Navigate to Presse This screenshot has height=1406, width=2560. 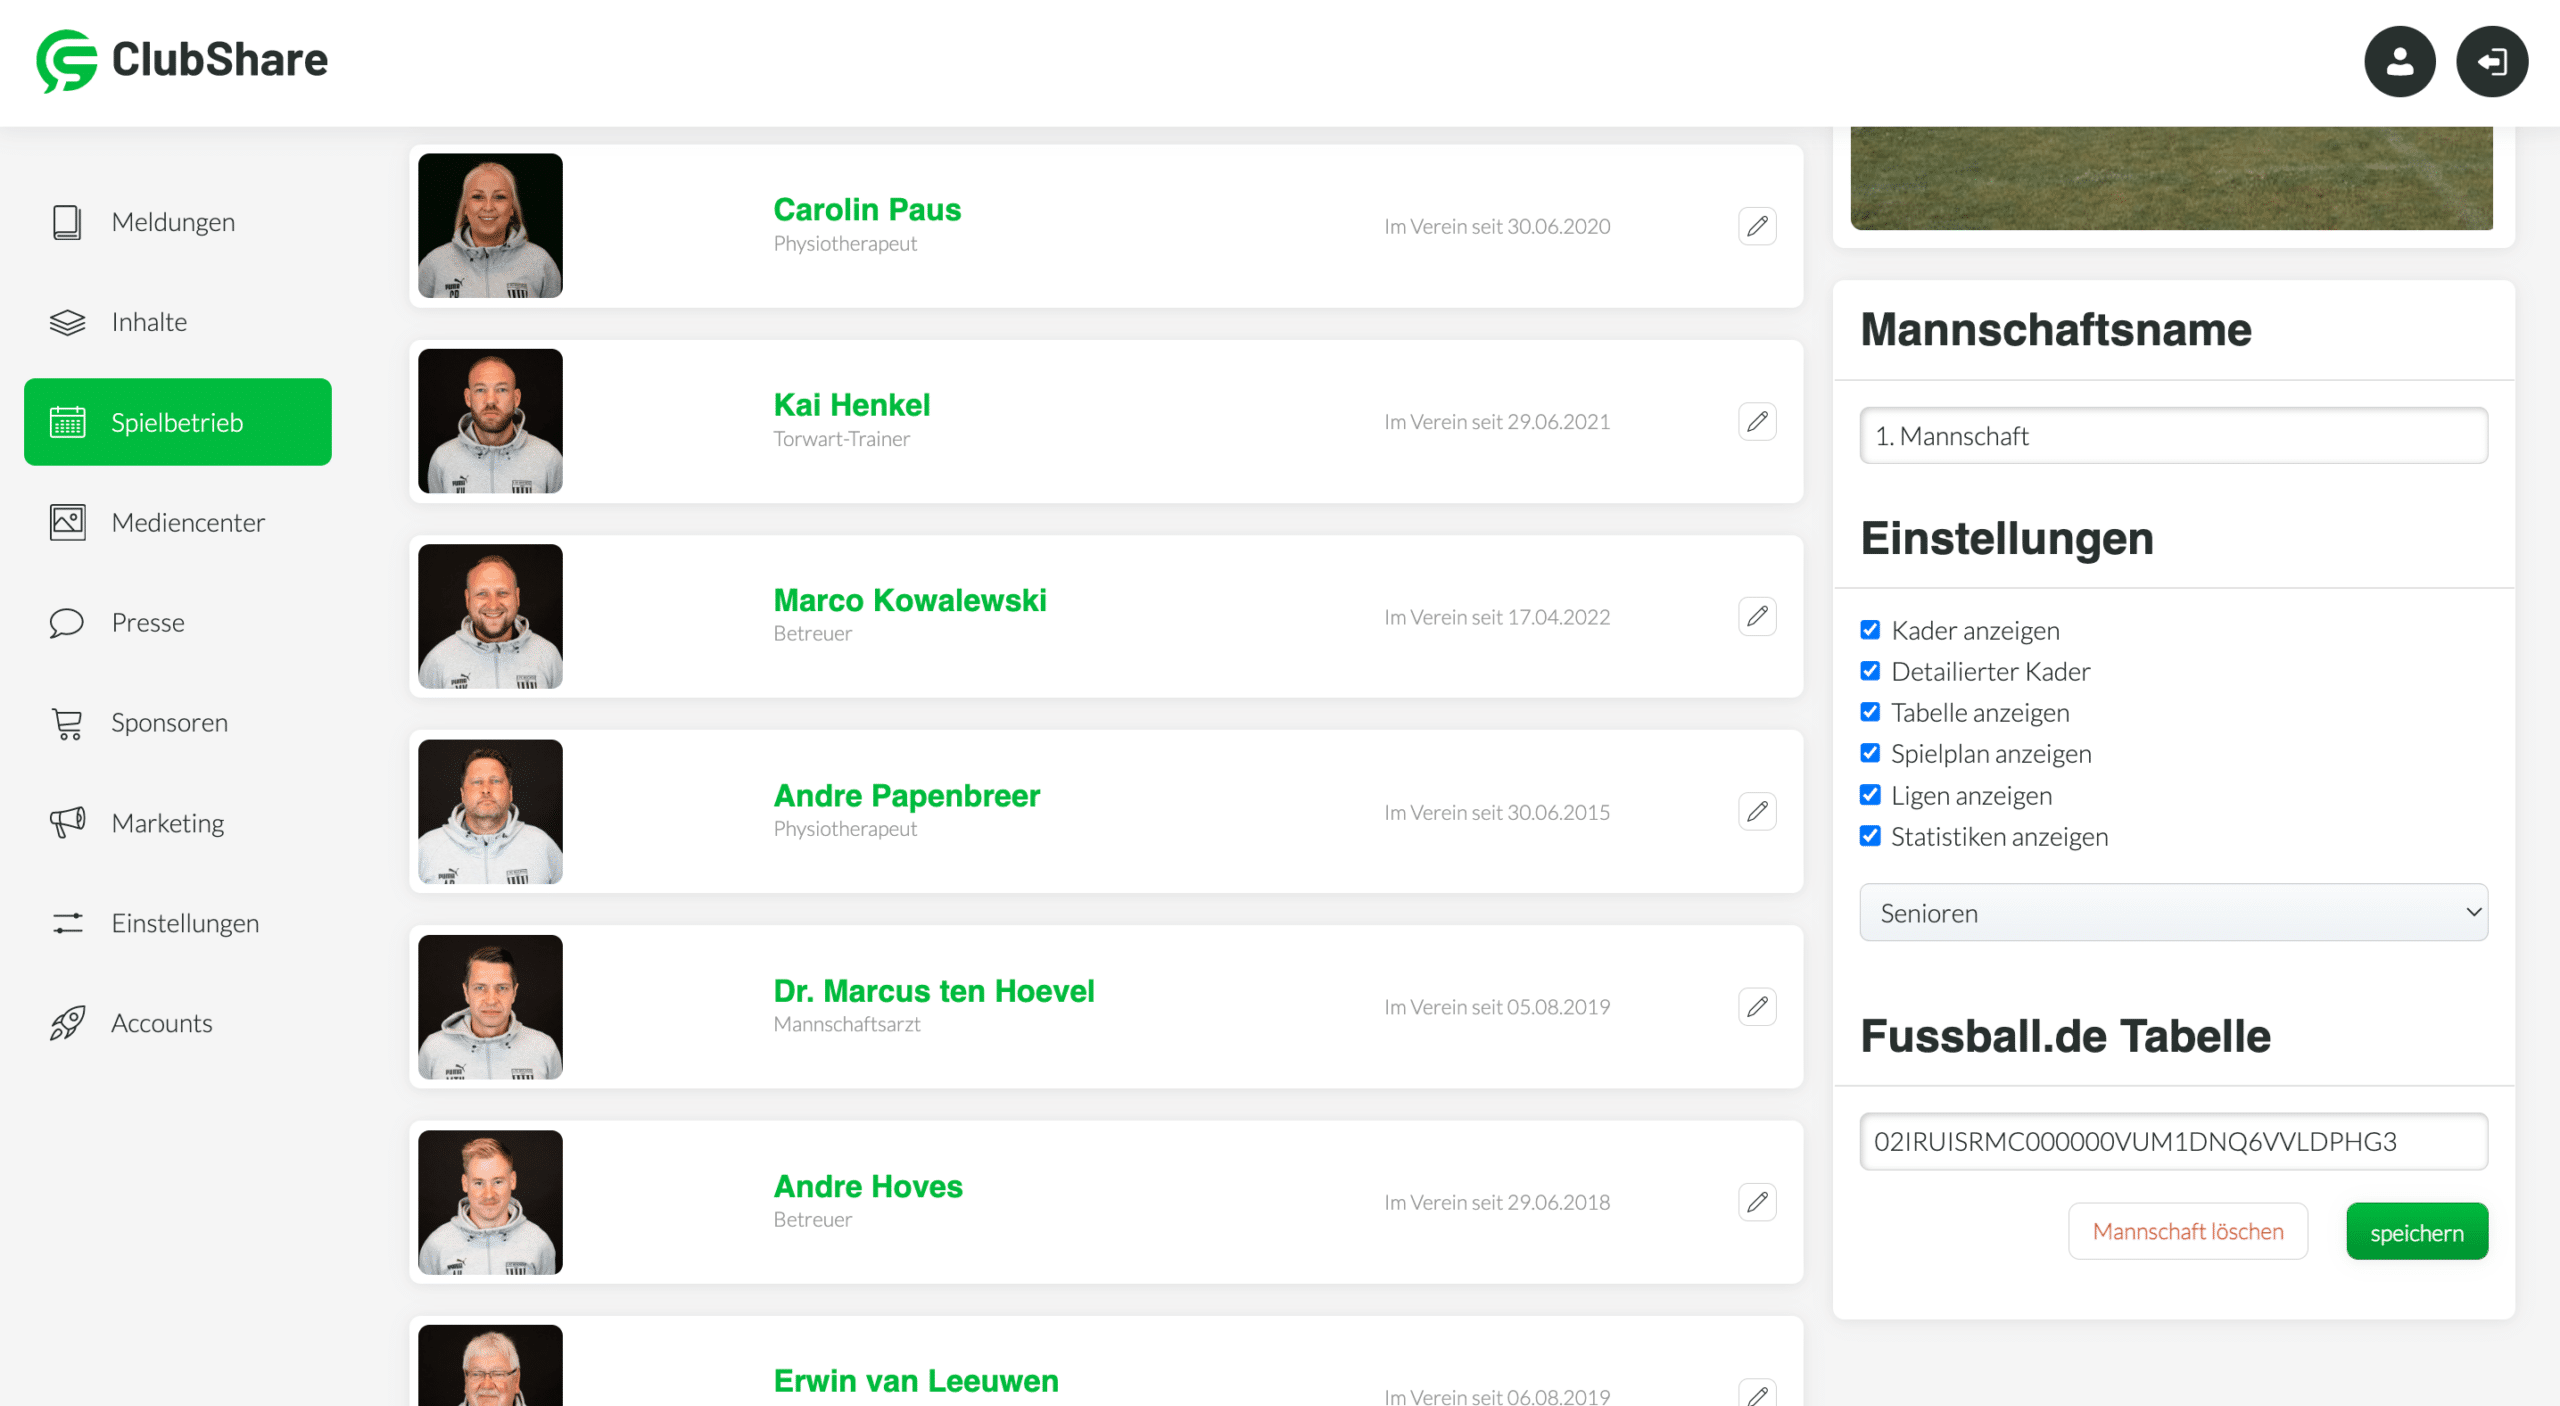178,622
